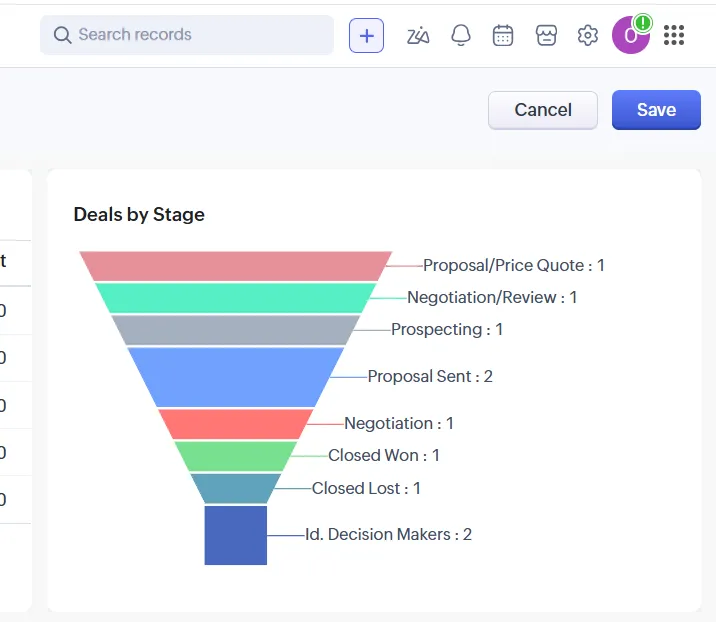Click the magnifier icon in search bar
This screenshot has width=716, height=622.
coord(62,35)
